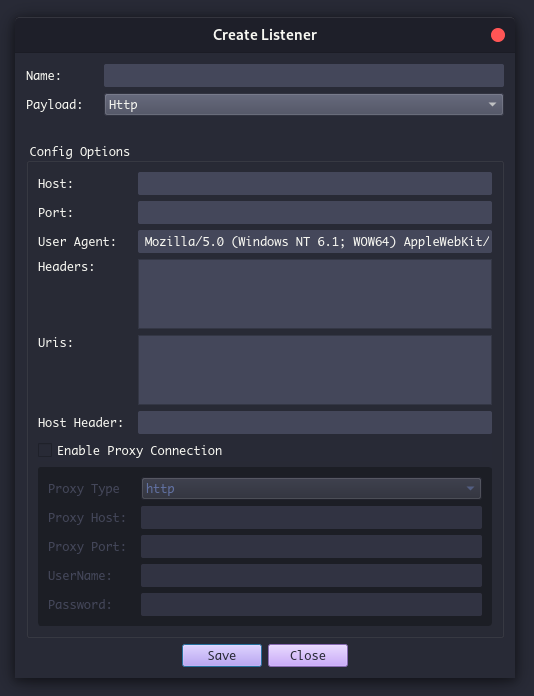Enable Proxy Connection checkbox

coord(45,450)
